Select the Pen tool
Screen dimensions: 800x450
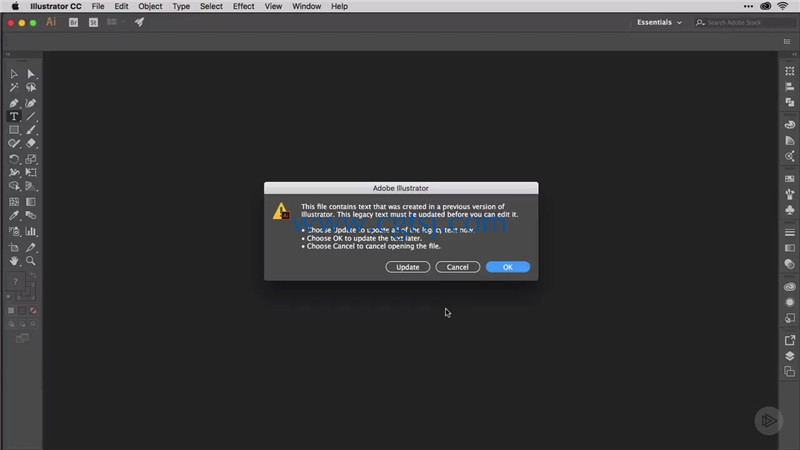[14, 103]
